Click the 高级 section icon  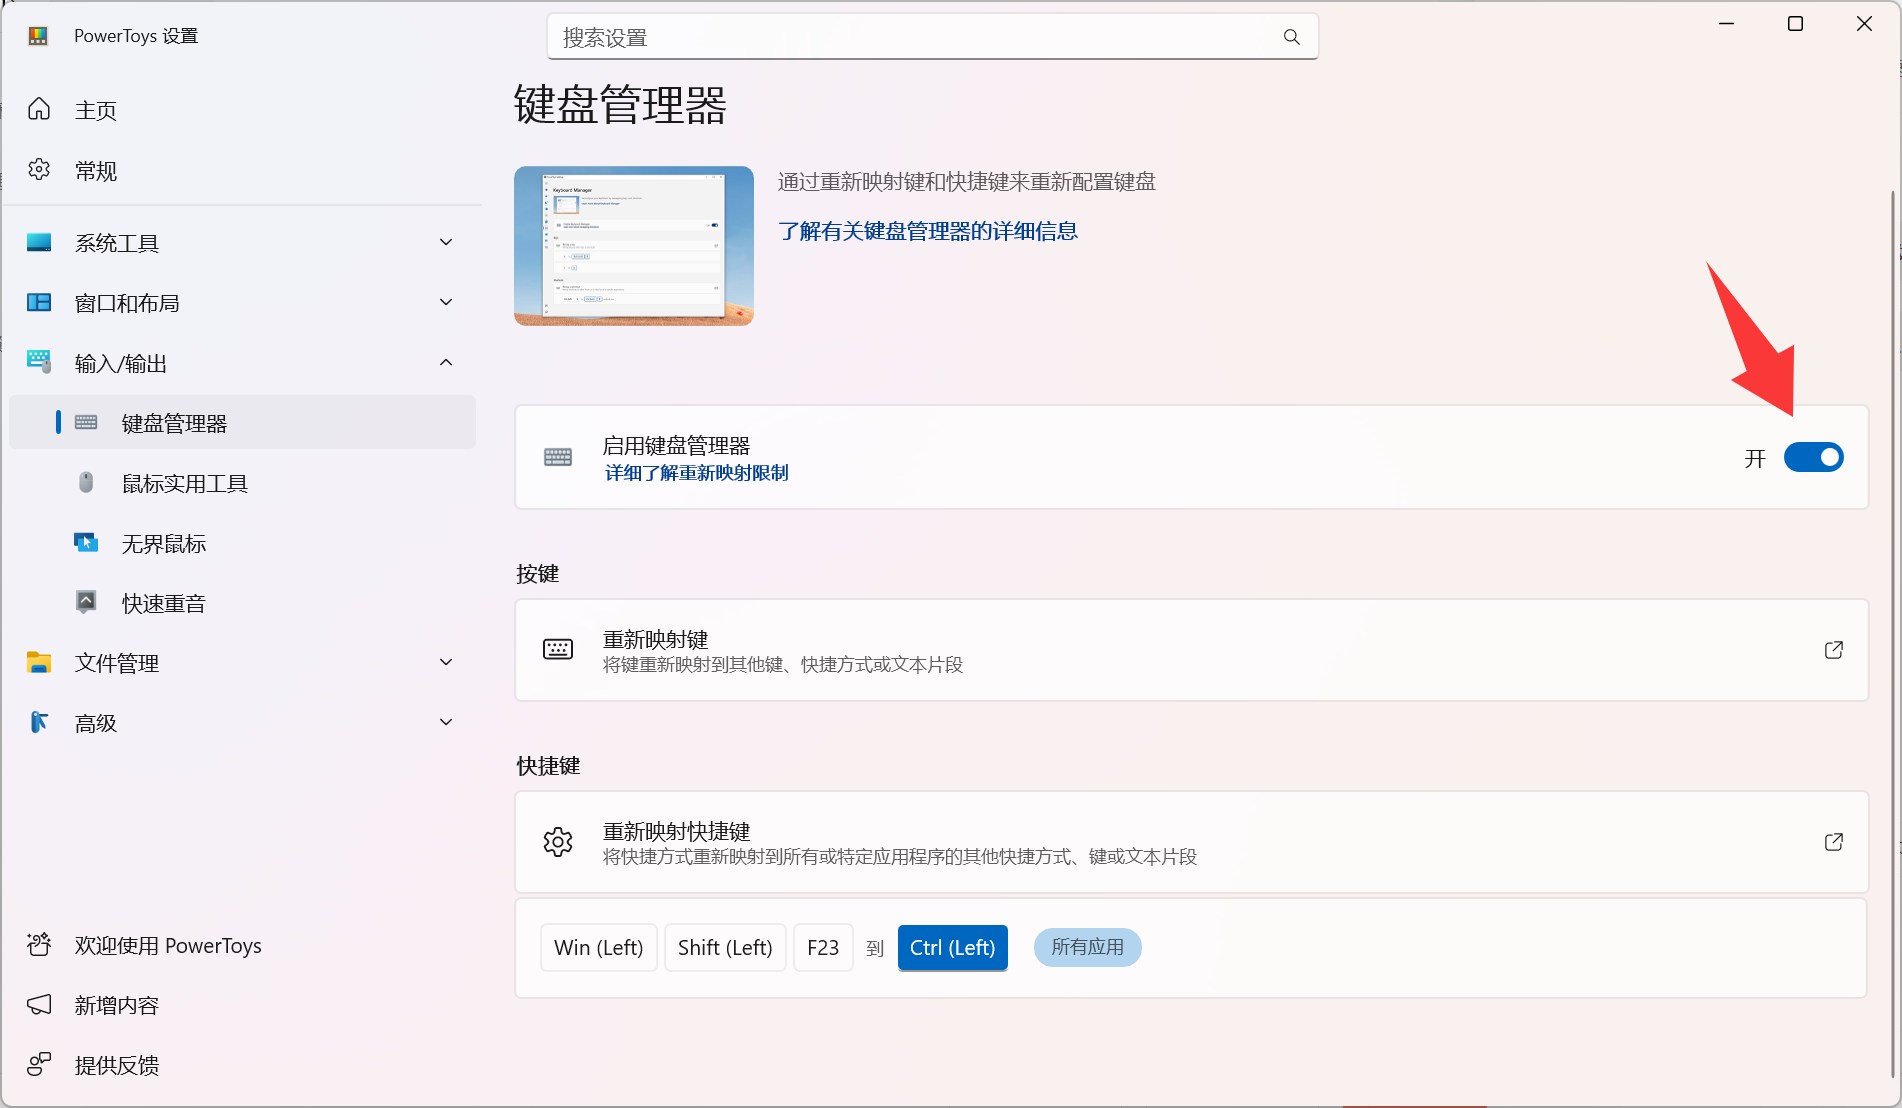point(39,722)
